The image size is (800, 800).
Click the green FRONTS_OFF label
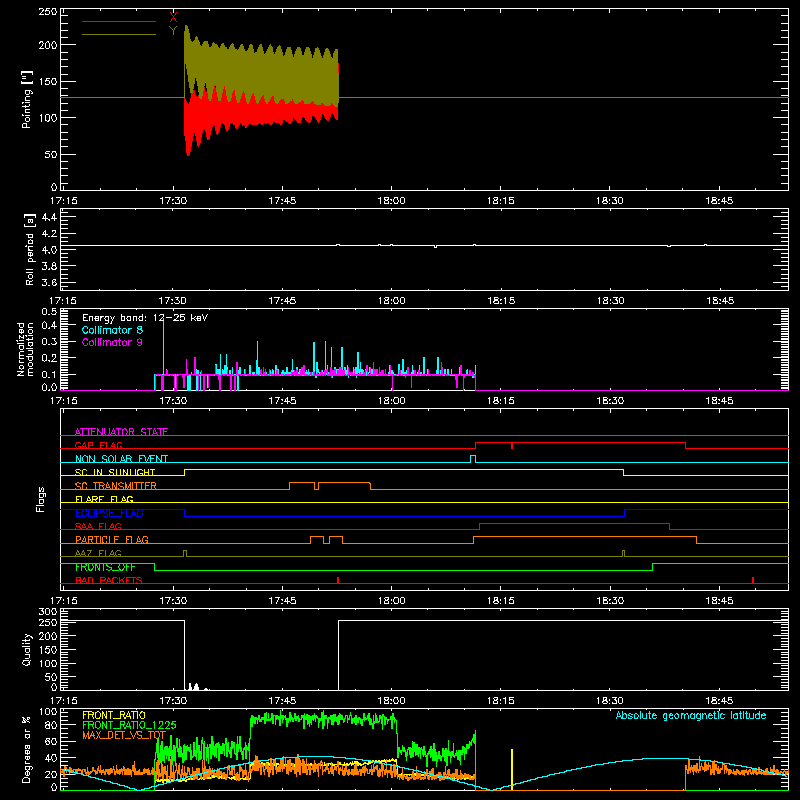click(x=105, y=567)
